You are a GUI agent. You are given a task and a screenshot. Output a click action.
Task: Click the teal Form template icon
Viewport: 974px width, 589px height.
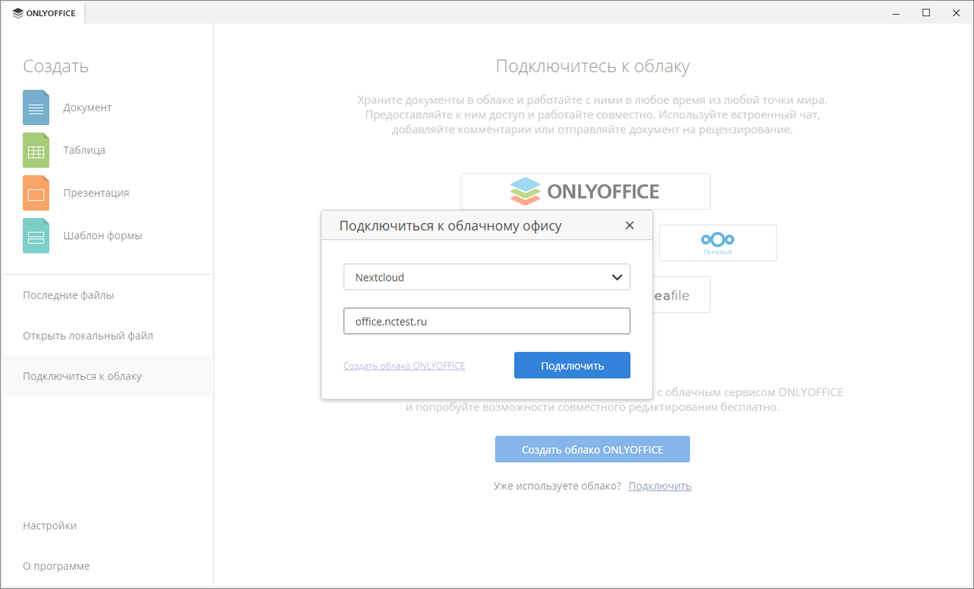[x=36, y=236]
